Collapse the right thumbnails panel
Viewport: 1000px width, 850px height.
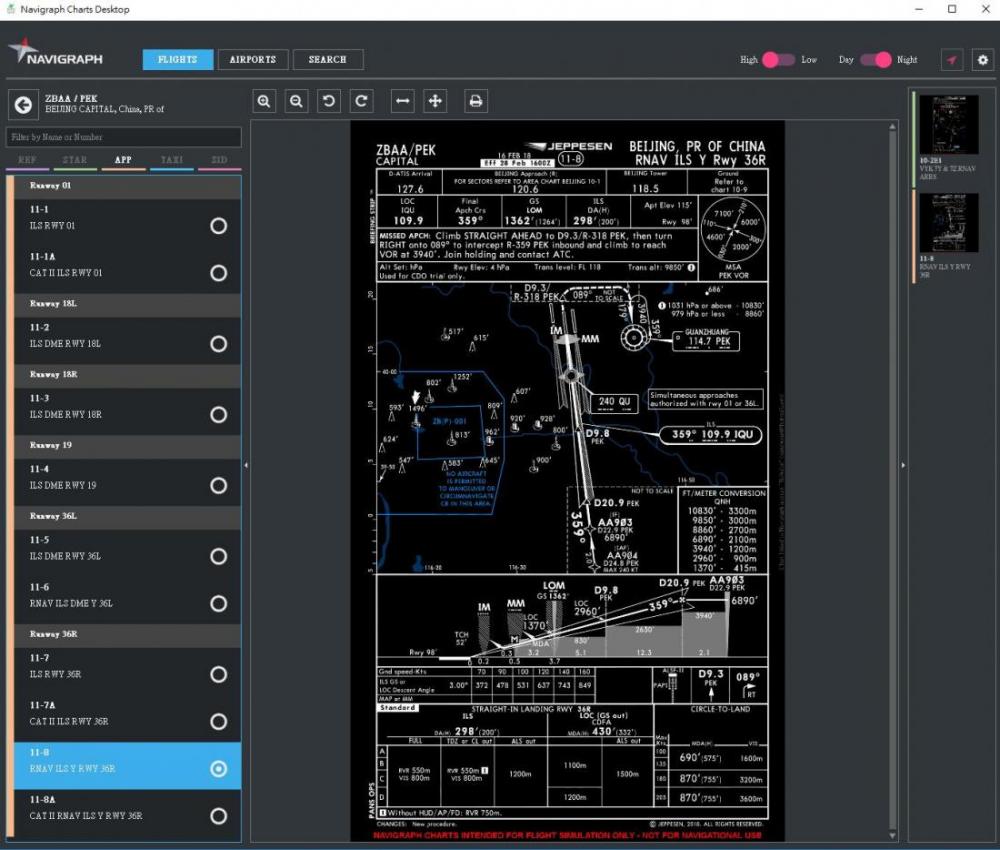[x=903, y=465]
